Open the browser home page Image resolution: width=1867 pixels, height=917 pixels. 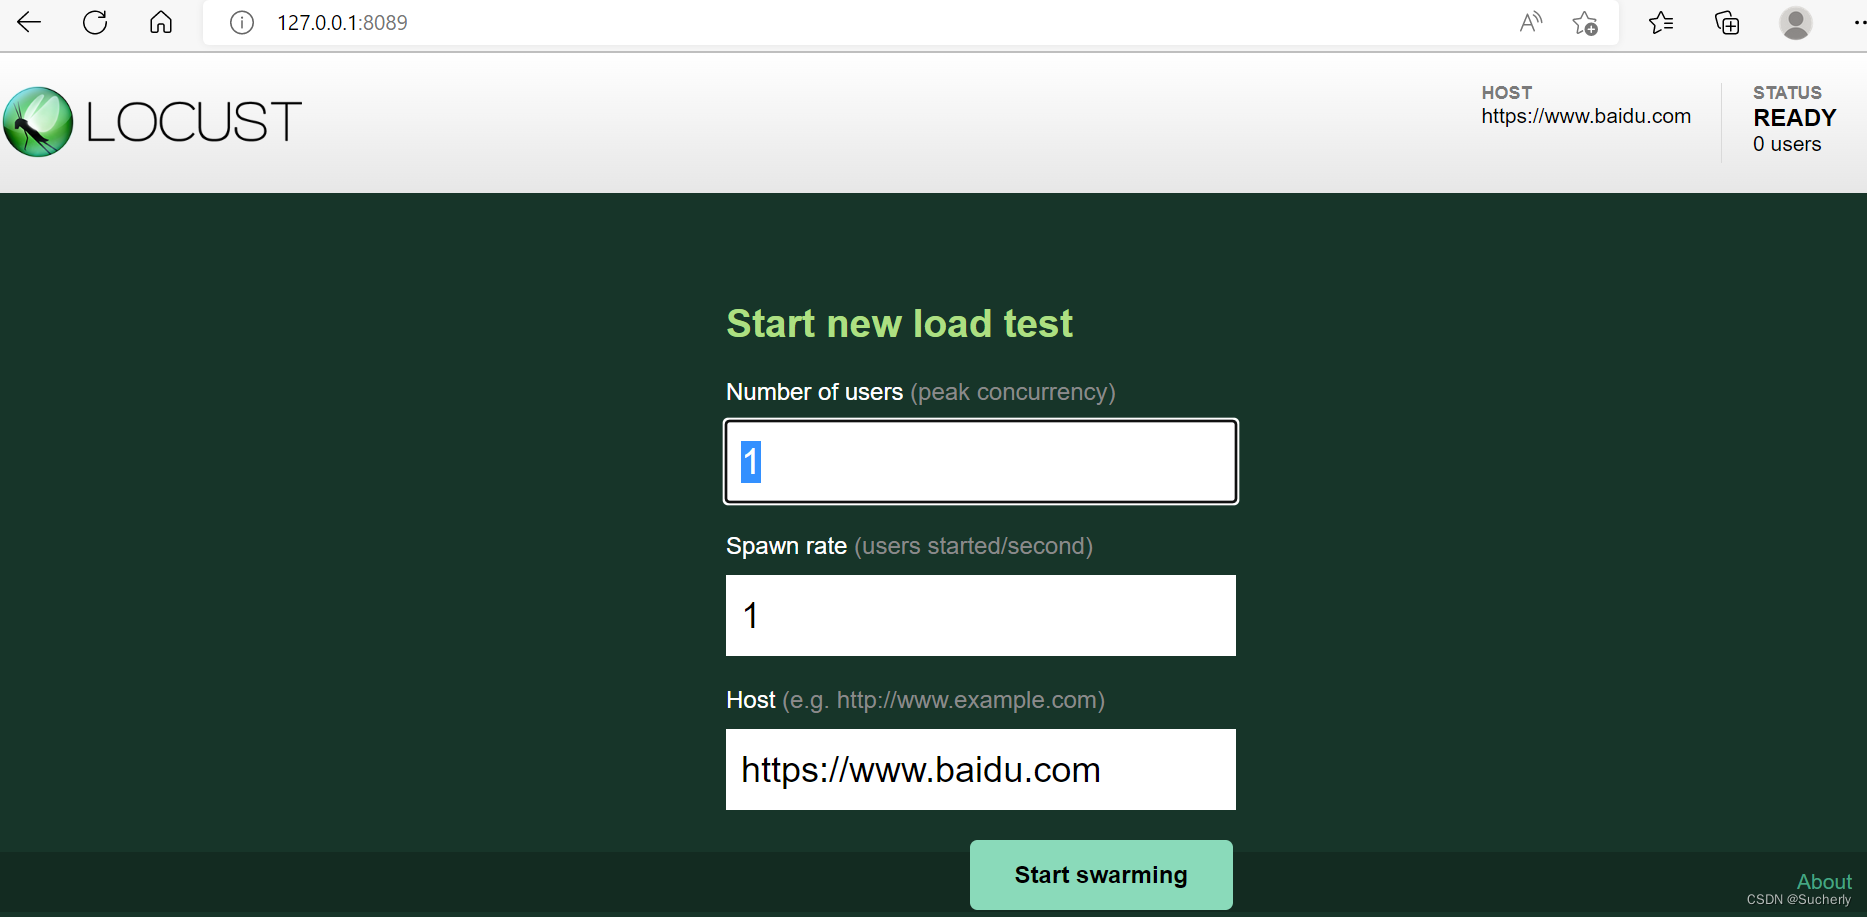point(160,22)
